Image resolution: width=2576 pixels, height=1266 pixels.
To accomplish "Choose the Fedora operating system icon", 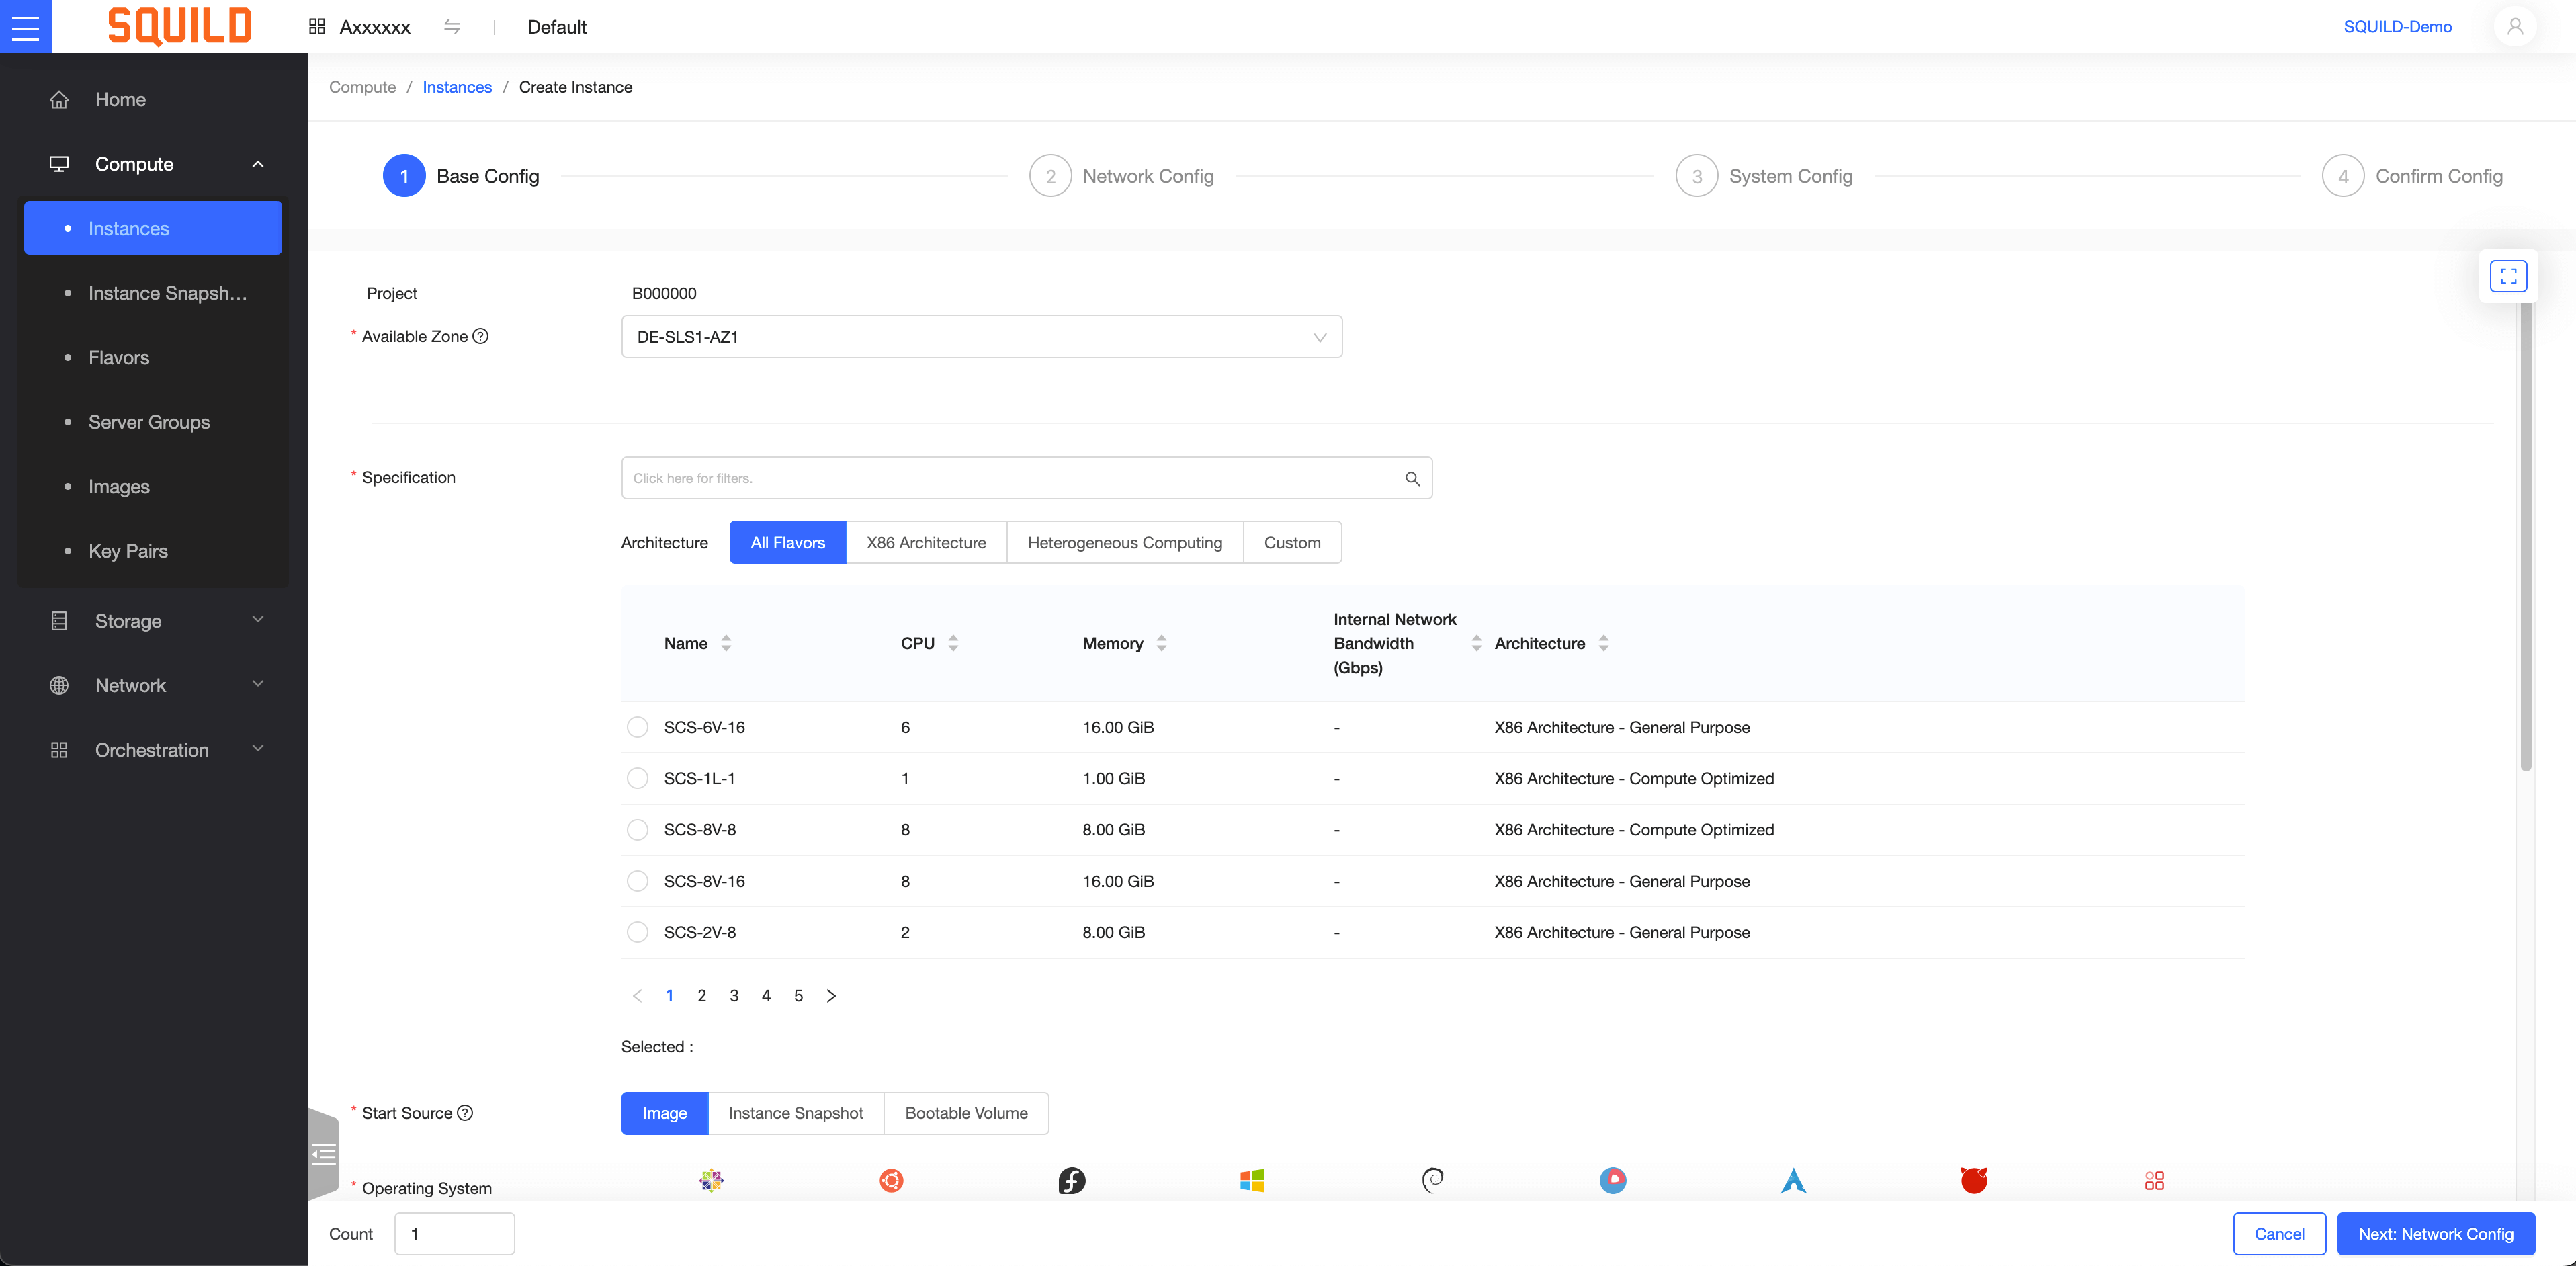I will [1071, 1180].
